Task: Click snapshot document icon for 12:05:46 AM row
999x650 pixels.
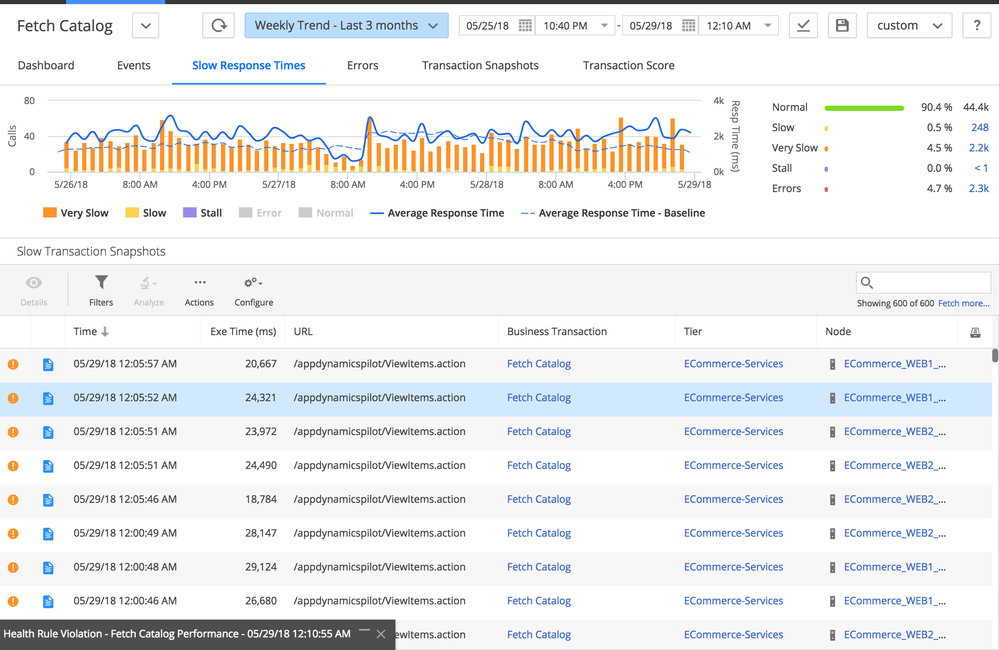Action: pyautogui.click(x=48, y=500)
